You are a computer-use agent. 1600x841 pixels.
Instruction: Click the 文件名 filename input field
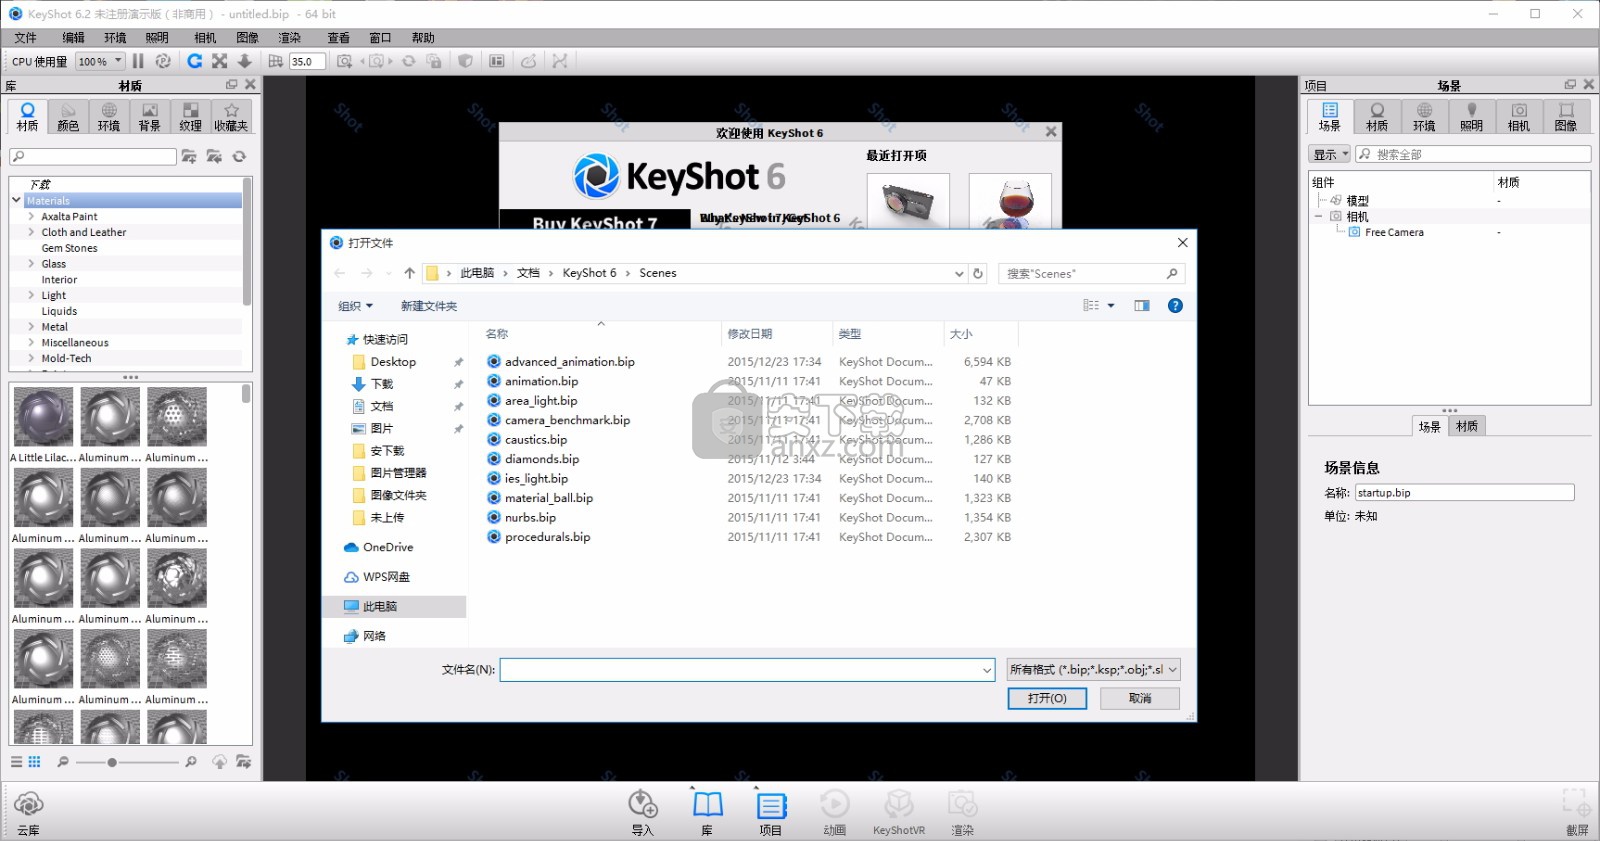(x=747, y=670)
